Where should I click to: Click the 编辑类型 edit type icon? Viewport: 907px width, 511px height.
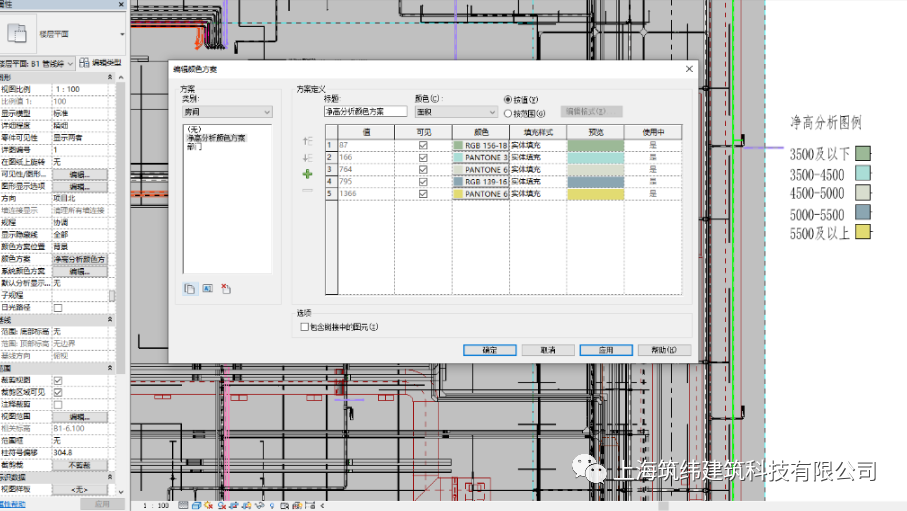[x=84, y=63]
